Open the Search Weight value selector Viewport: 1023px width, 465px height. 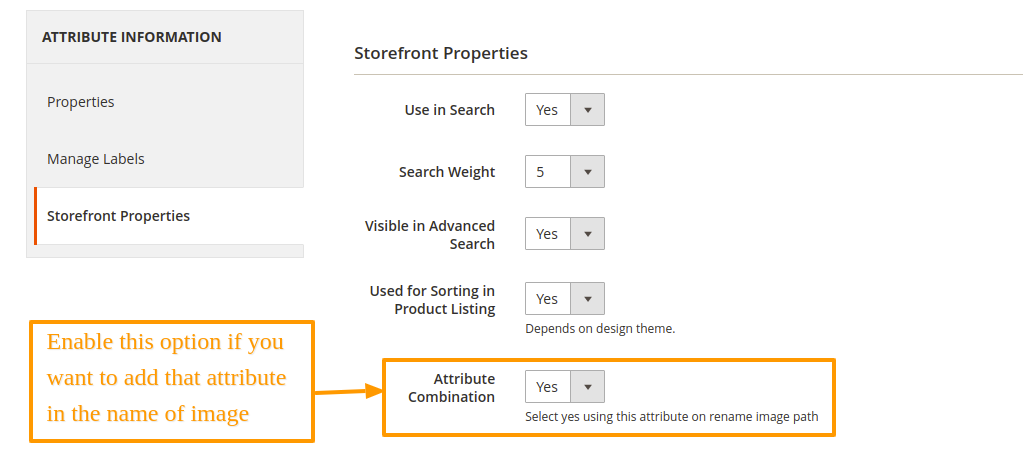pyautogui.click(x=565, y=172)
